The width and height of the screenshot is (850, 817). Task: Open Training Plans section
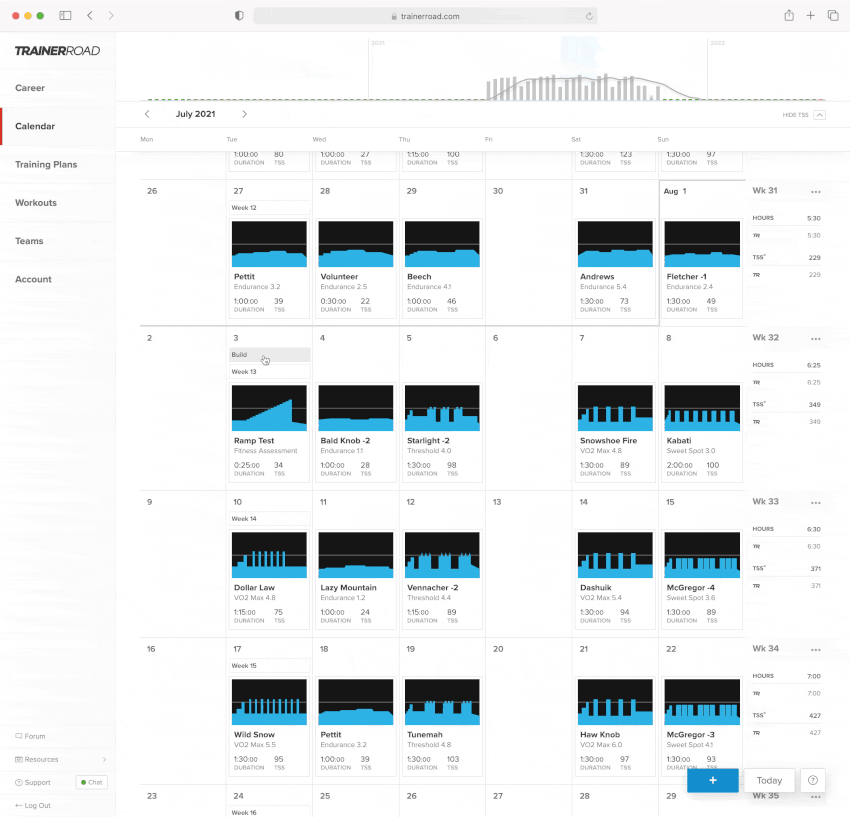(x=46, y=164)
